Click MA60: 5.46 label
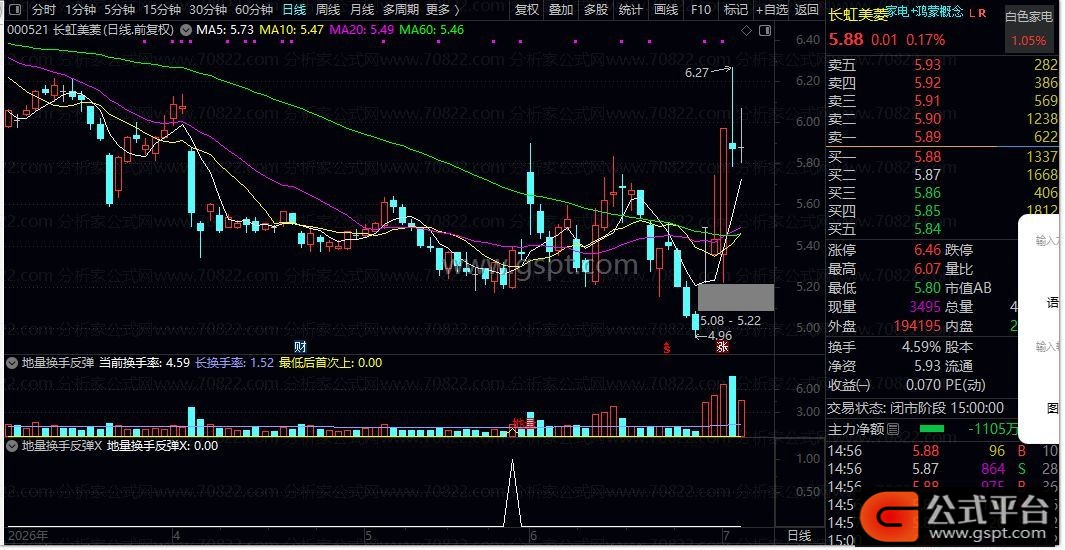Viewport: 1065px width, 550px height. (431, 30)
